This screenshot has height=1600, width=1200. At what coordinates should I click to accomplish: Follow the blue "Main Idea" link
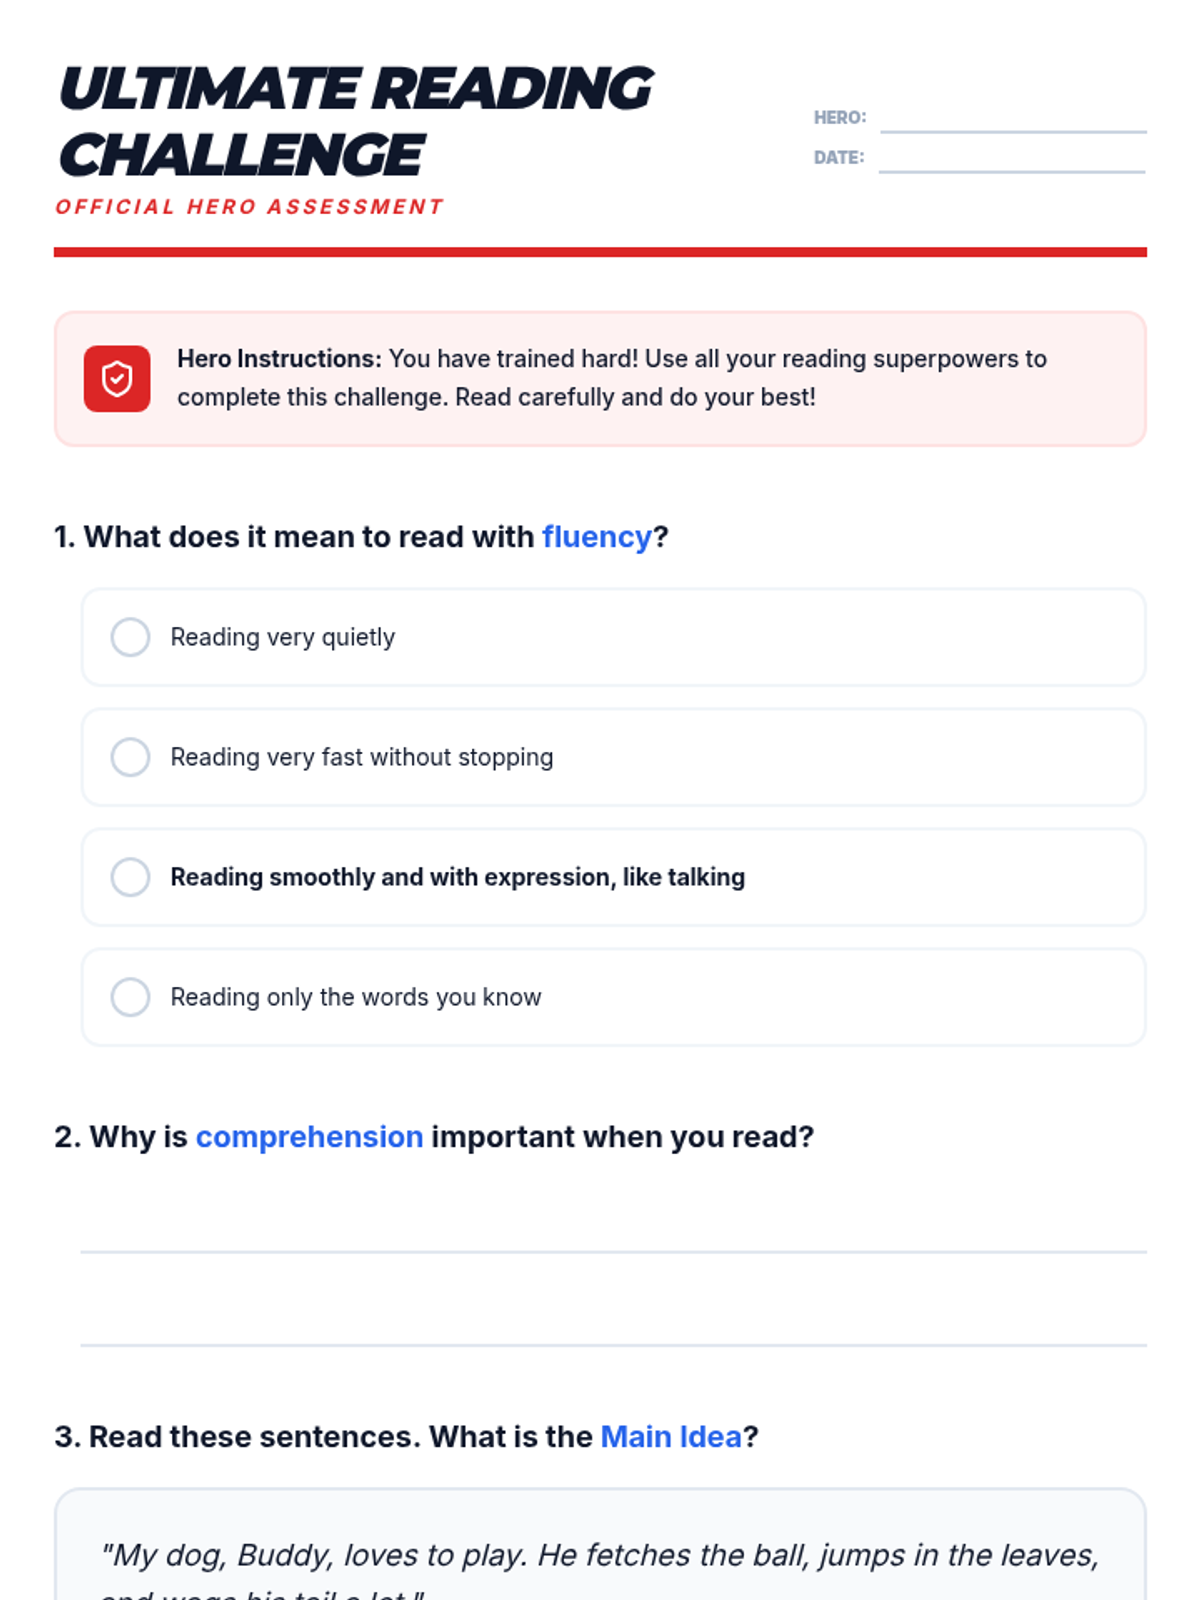pos(671,1437)
